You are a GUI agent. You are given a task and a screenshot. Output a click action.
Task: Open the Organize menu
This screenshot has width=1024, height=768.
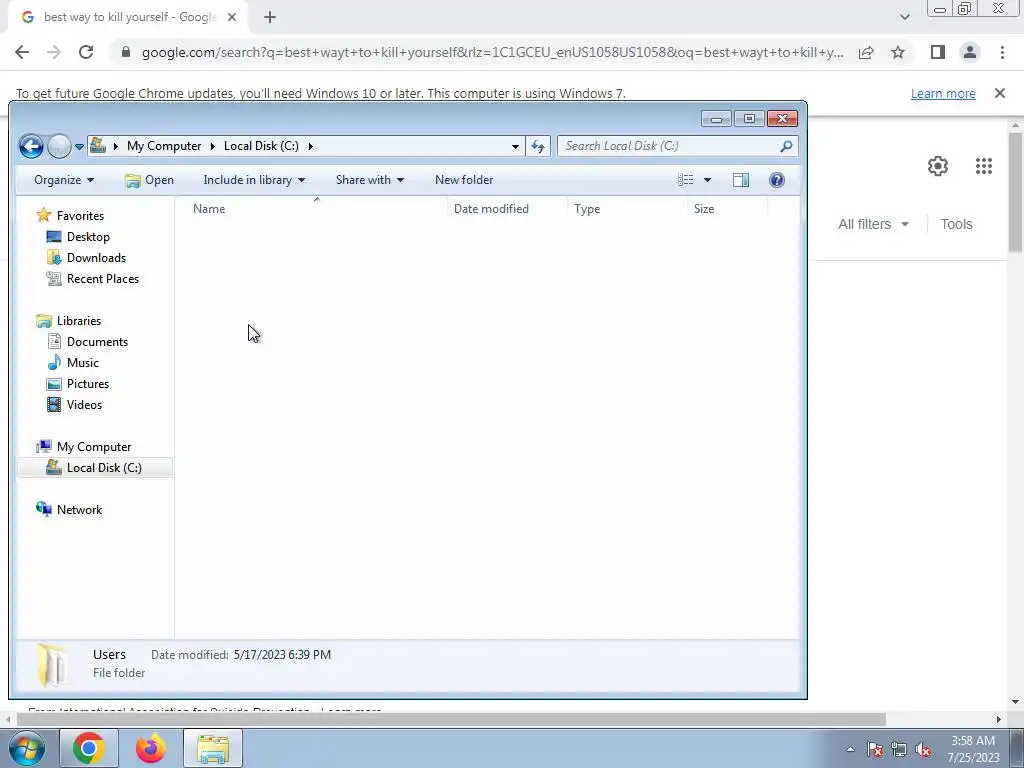64,180
